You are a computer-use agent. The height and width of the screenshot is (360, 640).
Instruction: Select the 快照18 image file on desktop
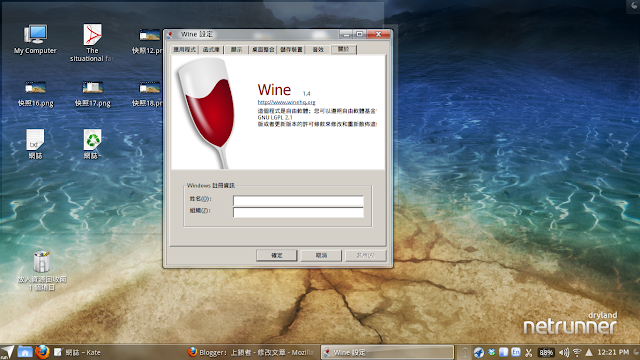(149, 94)
